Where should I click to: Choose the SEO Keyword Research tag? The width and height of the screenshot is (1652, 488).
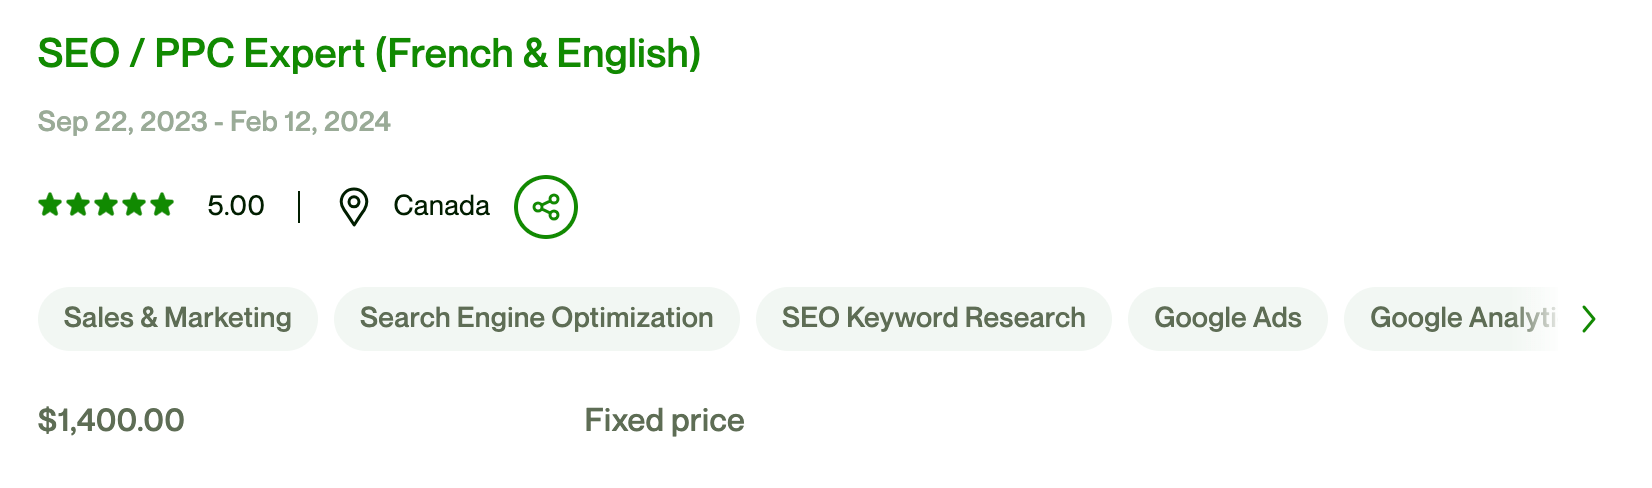pyautogui.click(x=933, y=319)
